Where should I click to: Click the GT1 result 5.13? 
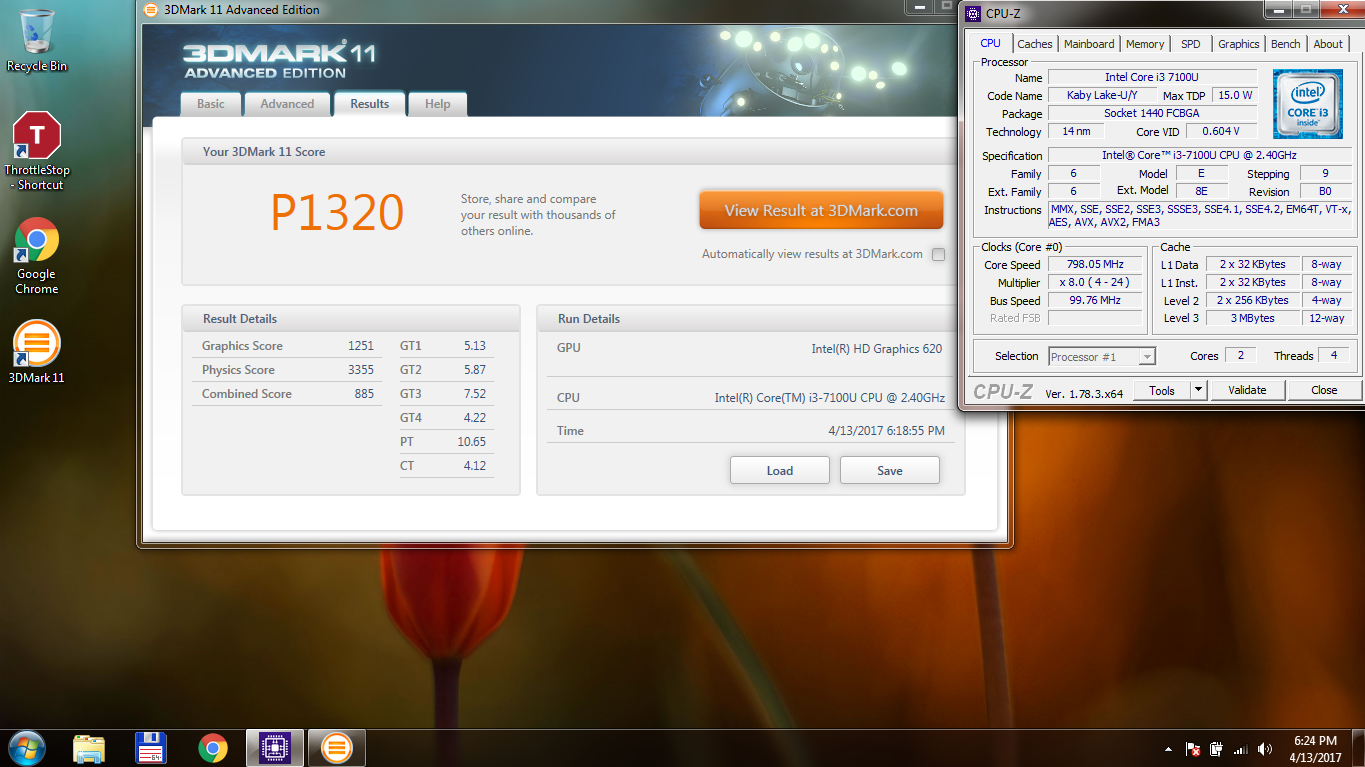coord(475,346)
